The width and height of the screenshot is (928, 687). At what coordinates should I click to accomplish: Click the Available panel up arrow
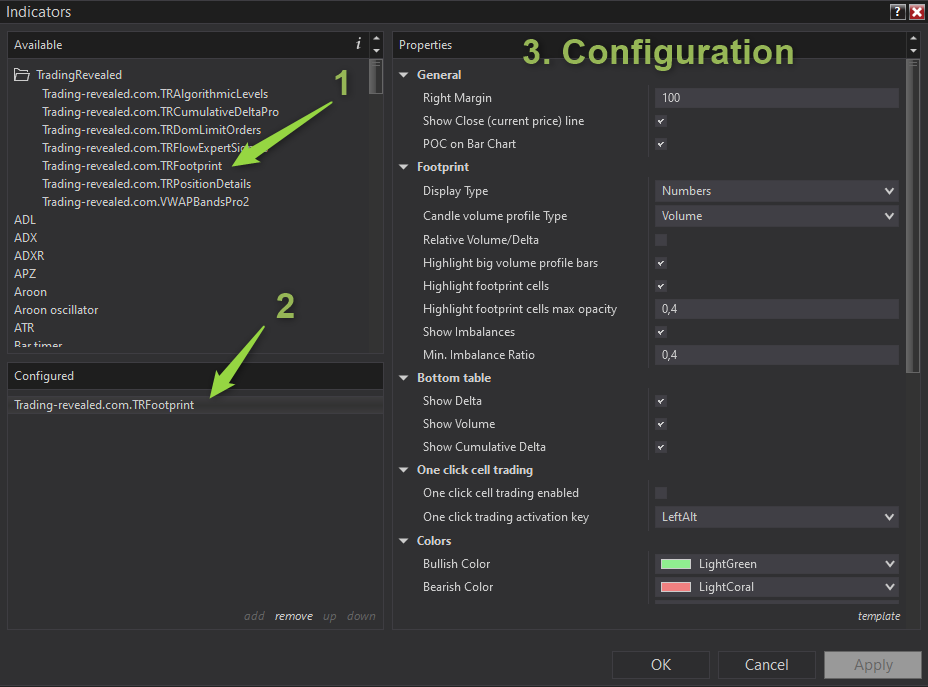tap(376, 38)
